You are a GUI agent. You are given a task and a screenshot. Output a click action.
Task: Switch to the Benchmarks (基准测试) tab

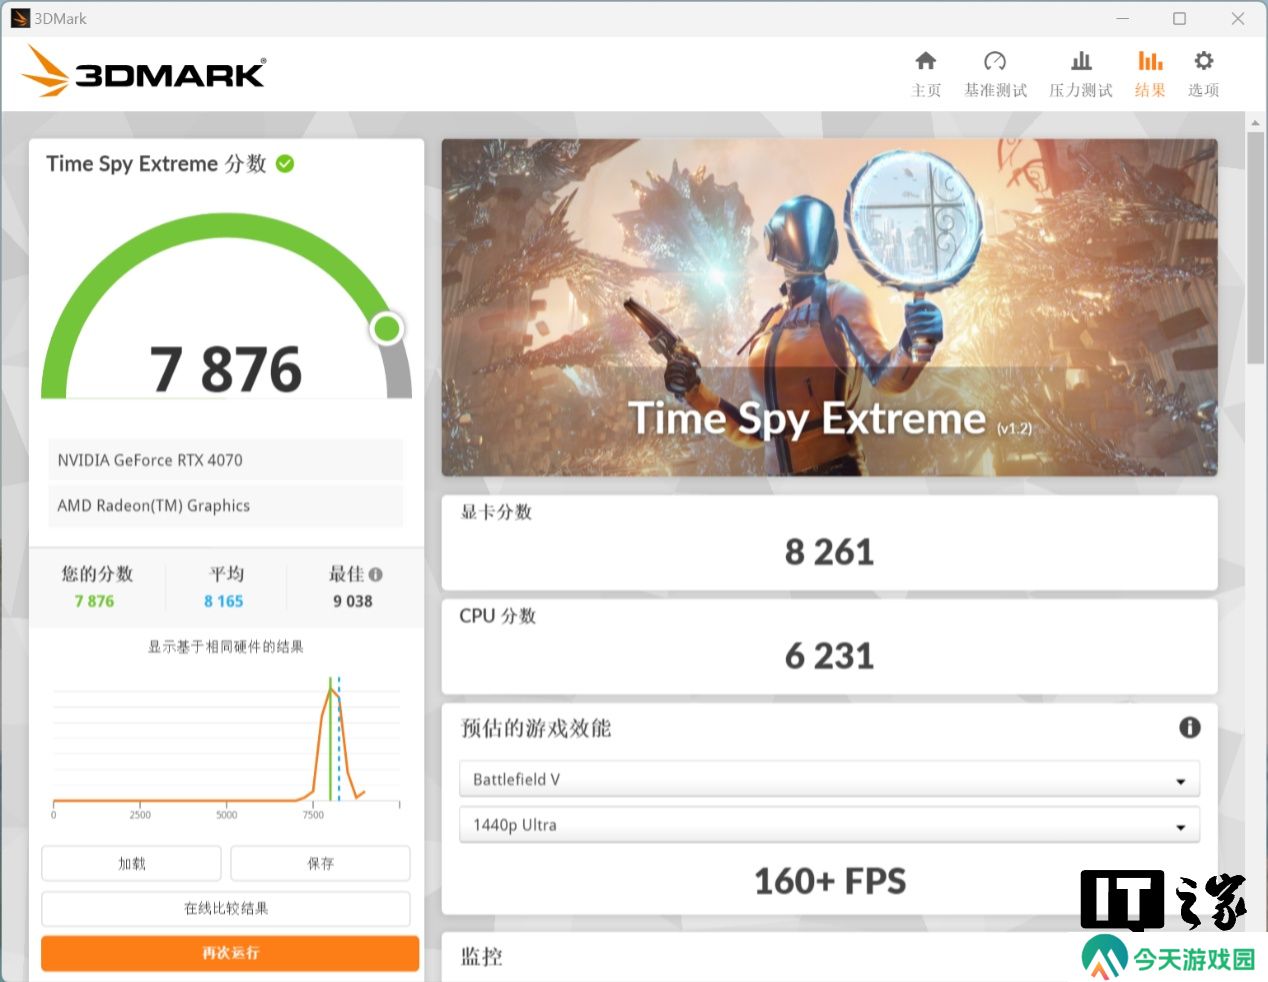[995, 75]
